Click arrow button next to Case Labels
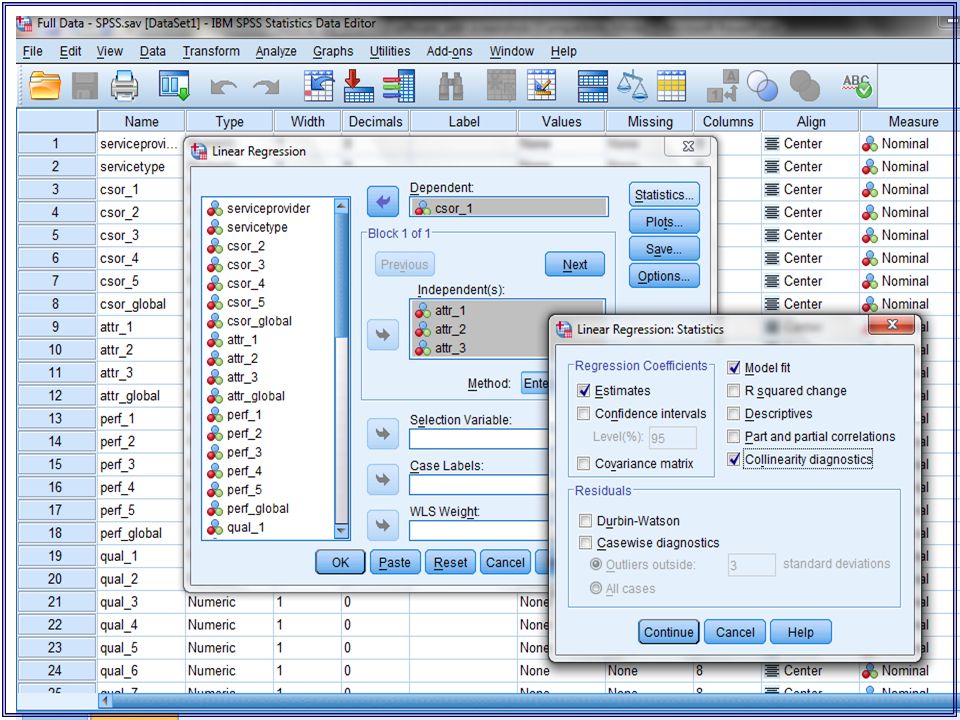Image resolution: width=960 pixels, height=720 pixels. 383,479
